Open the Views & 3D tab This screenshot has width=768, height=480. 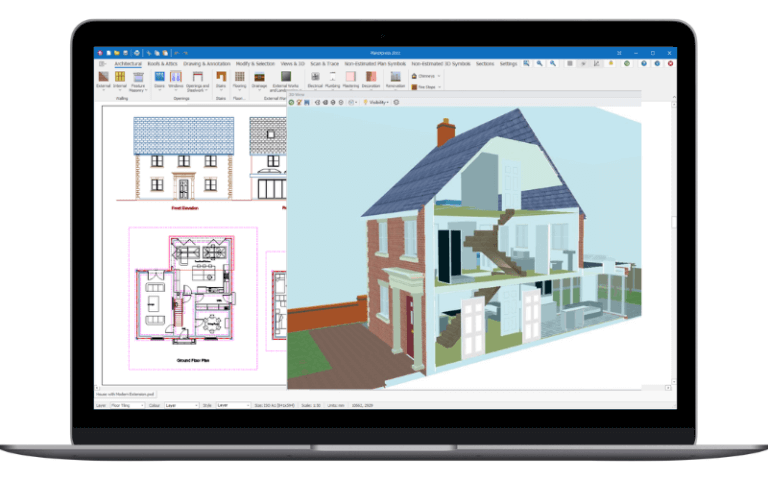(292, 64)
